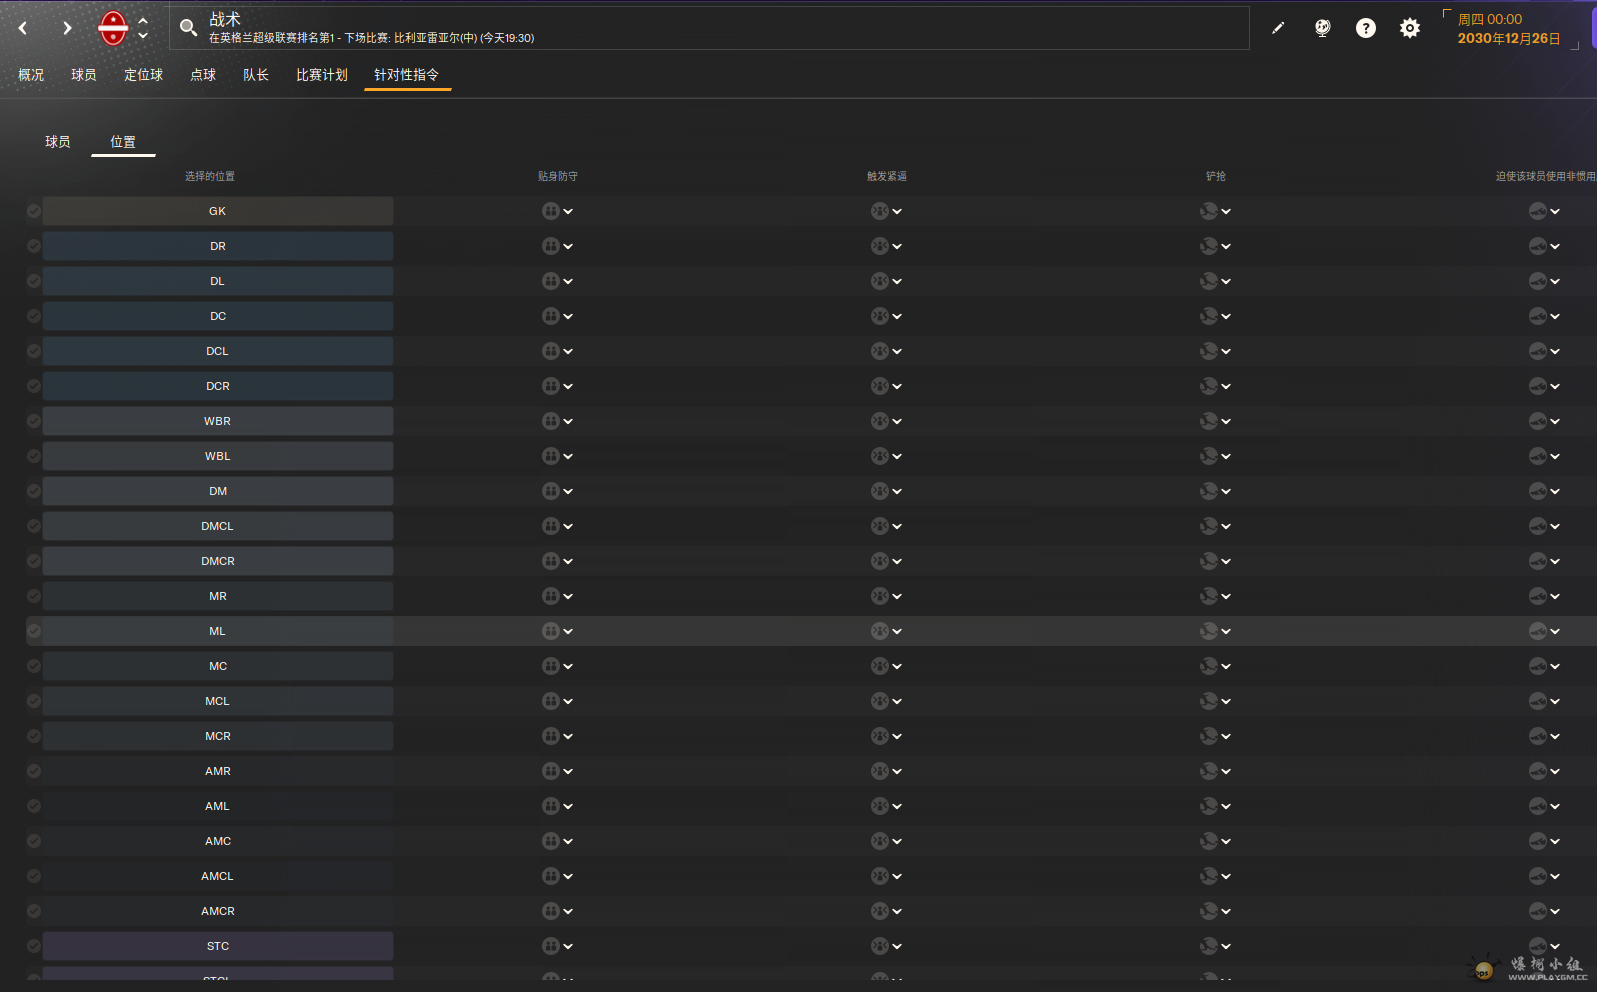Open the 比赛计划 tab

(x=322, y=75)
